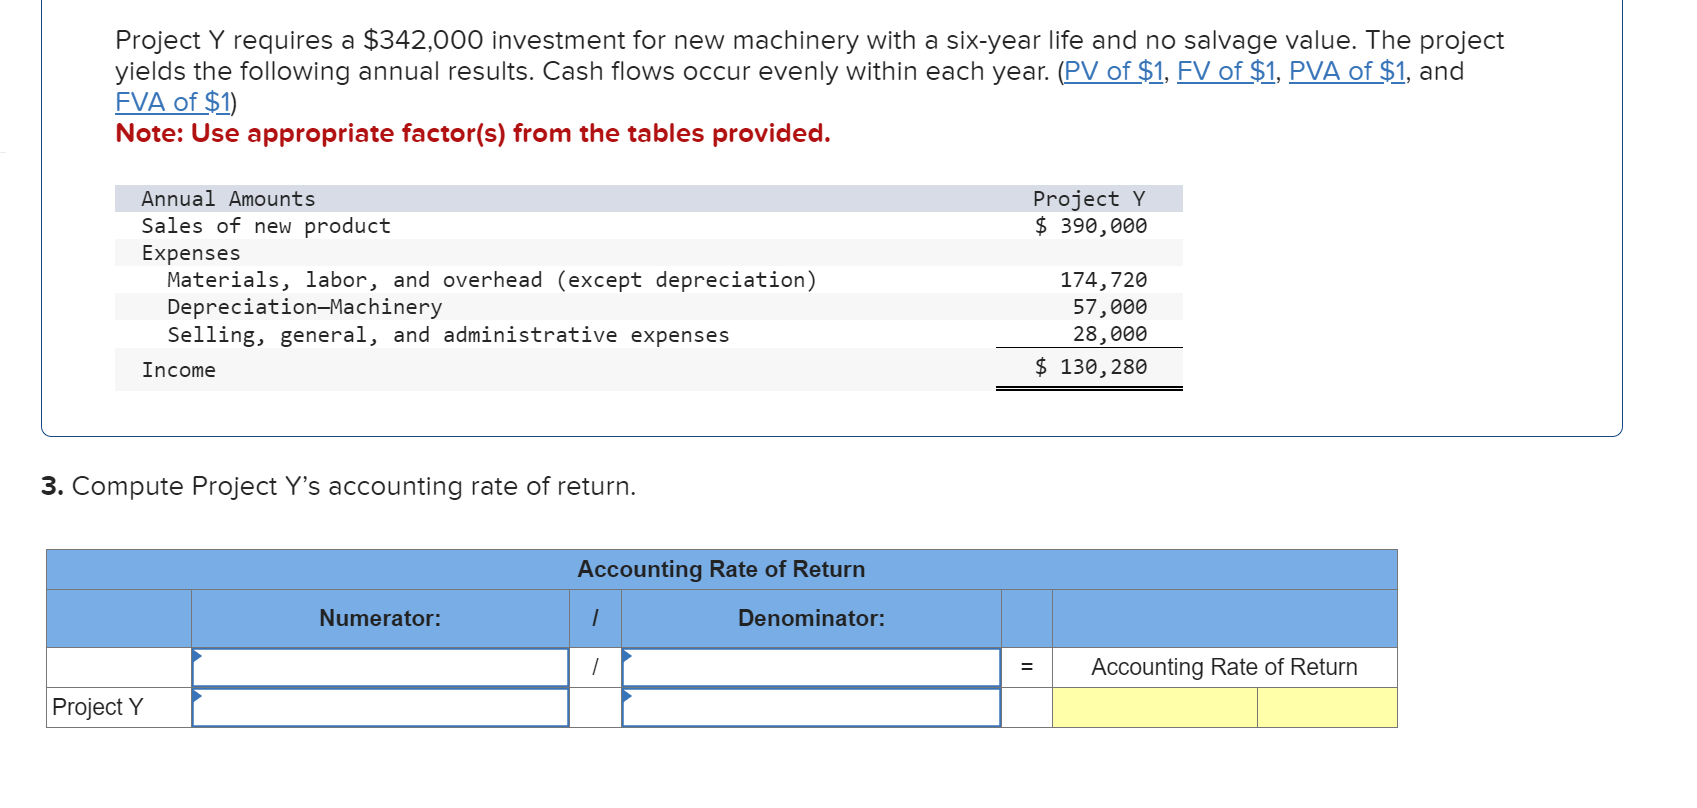The width and height of the screenshot is (1697, 808).
Task: Click the Project Y row label in answer table
Action: tap(98, 707)
